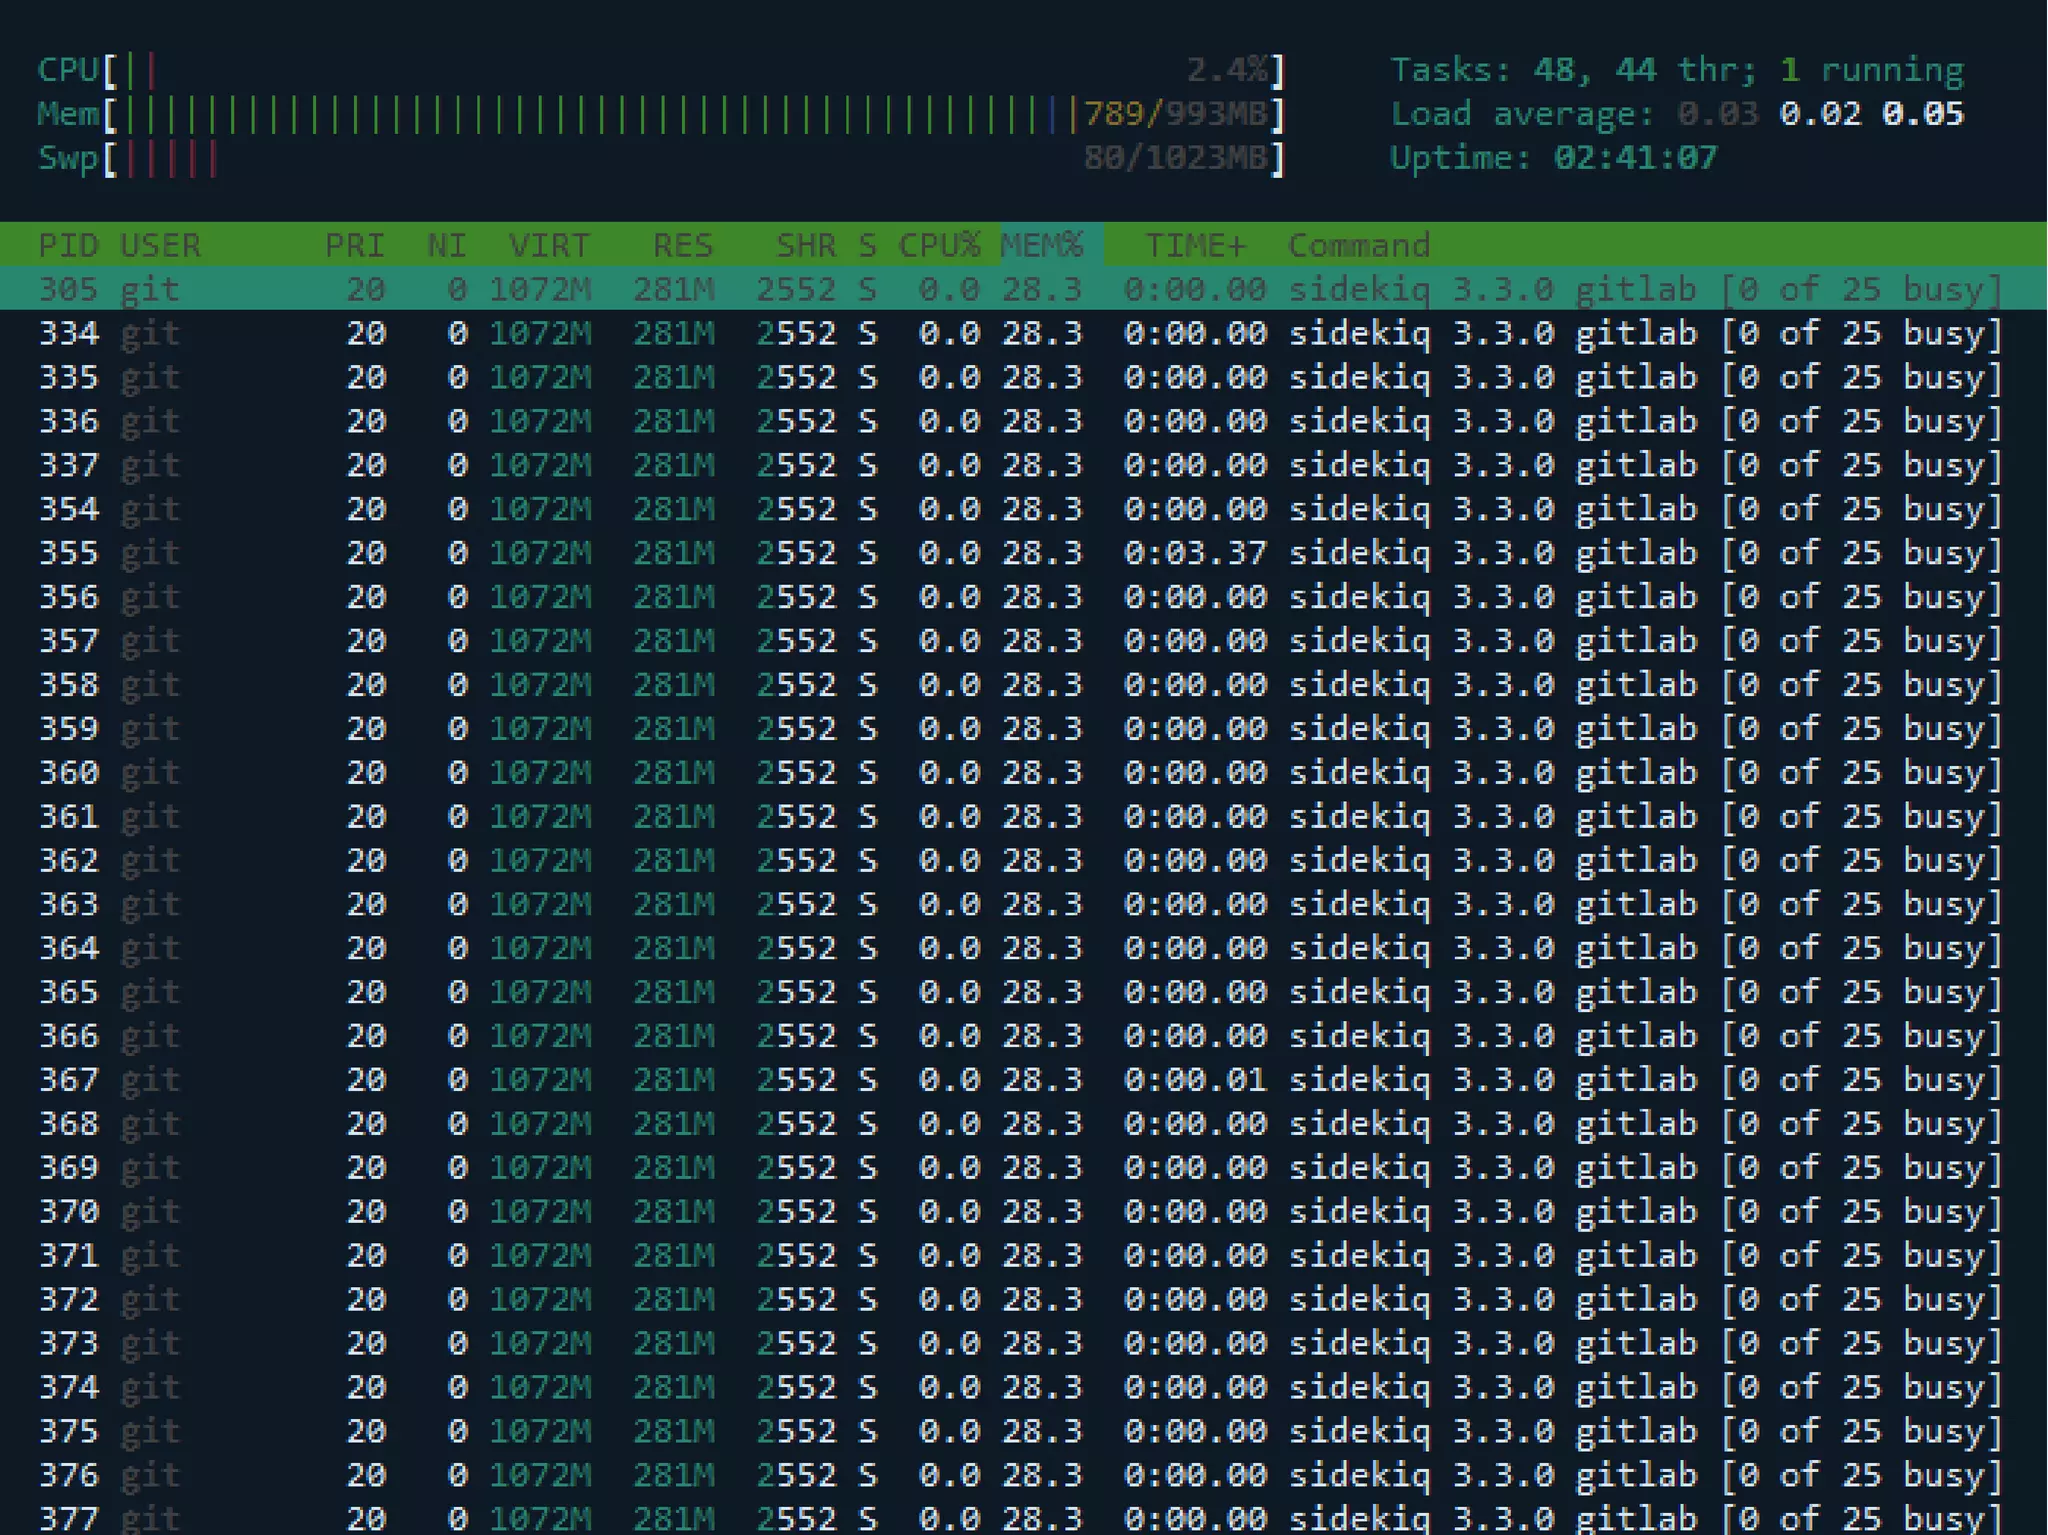Screen dimensions: 2048x1535
Task: Select process row with PID 363
Action: 1023,905
